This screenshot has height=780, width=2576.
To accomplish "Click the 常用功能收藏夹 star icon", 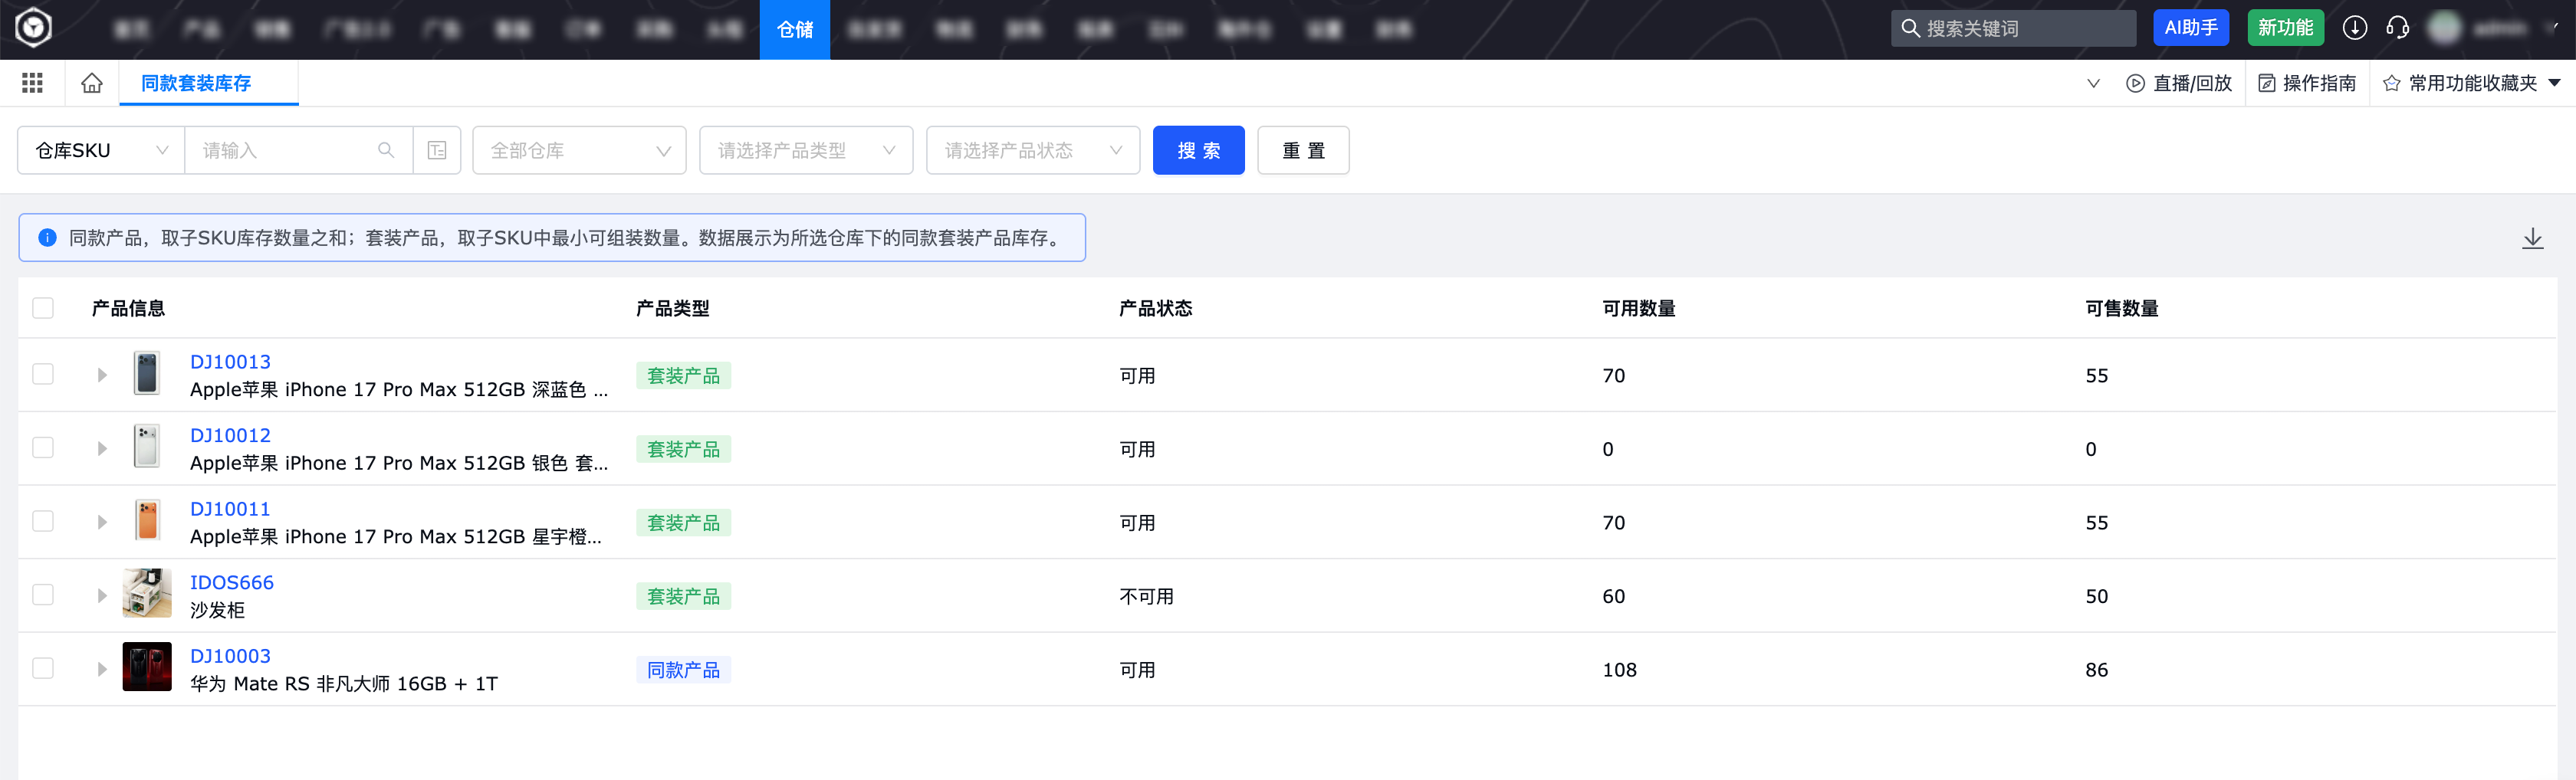I will pyautogui.click(x=2391, y=83).
